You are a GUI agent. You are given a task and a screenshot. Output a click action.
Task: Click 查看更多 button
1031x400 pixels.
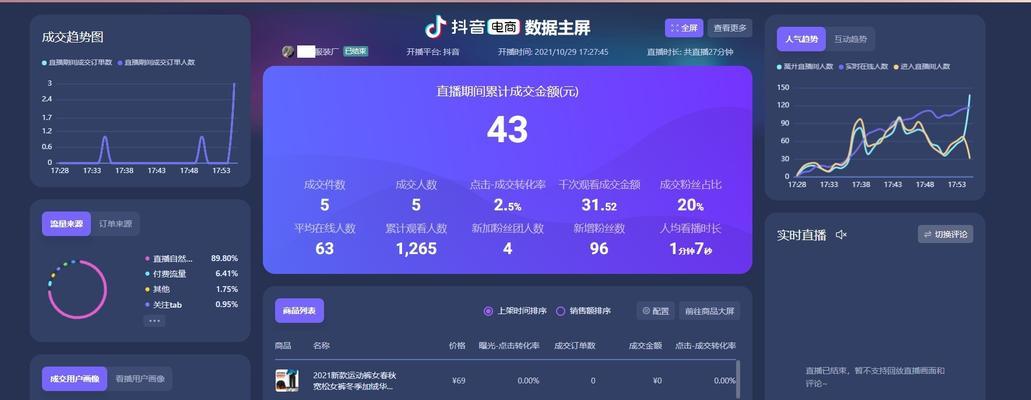coord(730,28)
